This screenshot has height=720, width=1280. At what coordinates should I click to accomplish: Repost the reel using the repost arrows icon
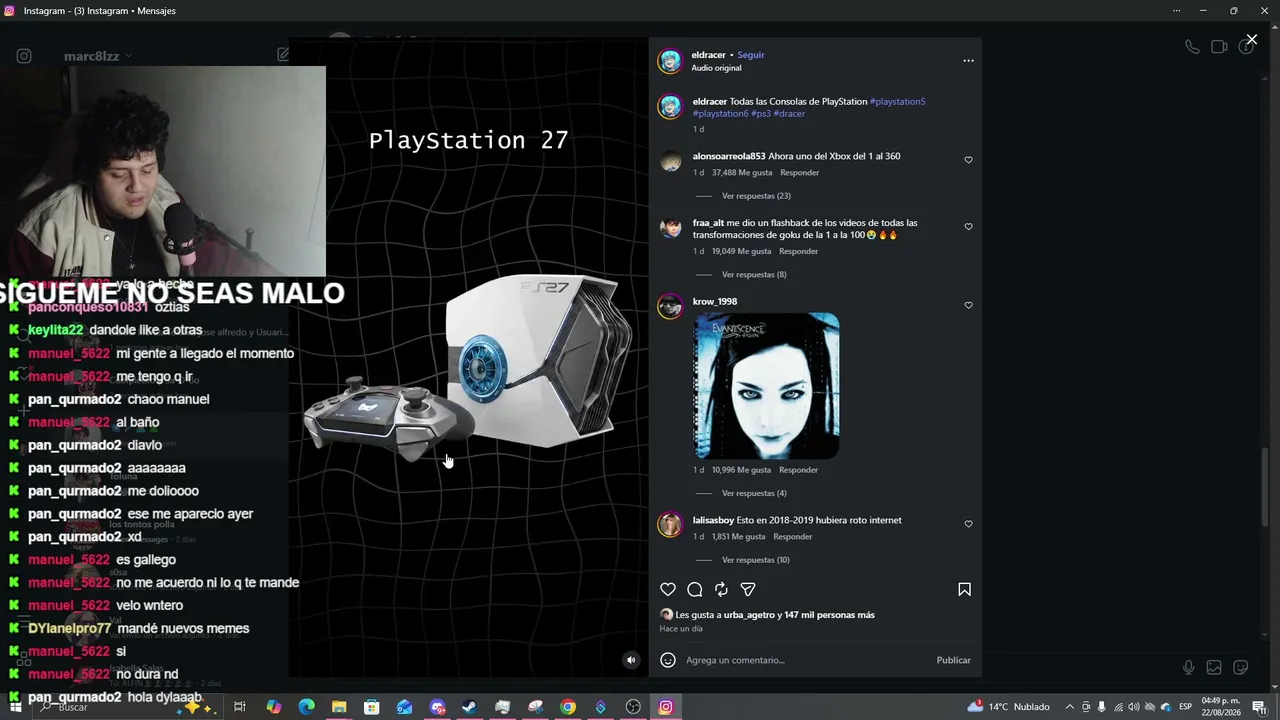[721, 590]
